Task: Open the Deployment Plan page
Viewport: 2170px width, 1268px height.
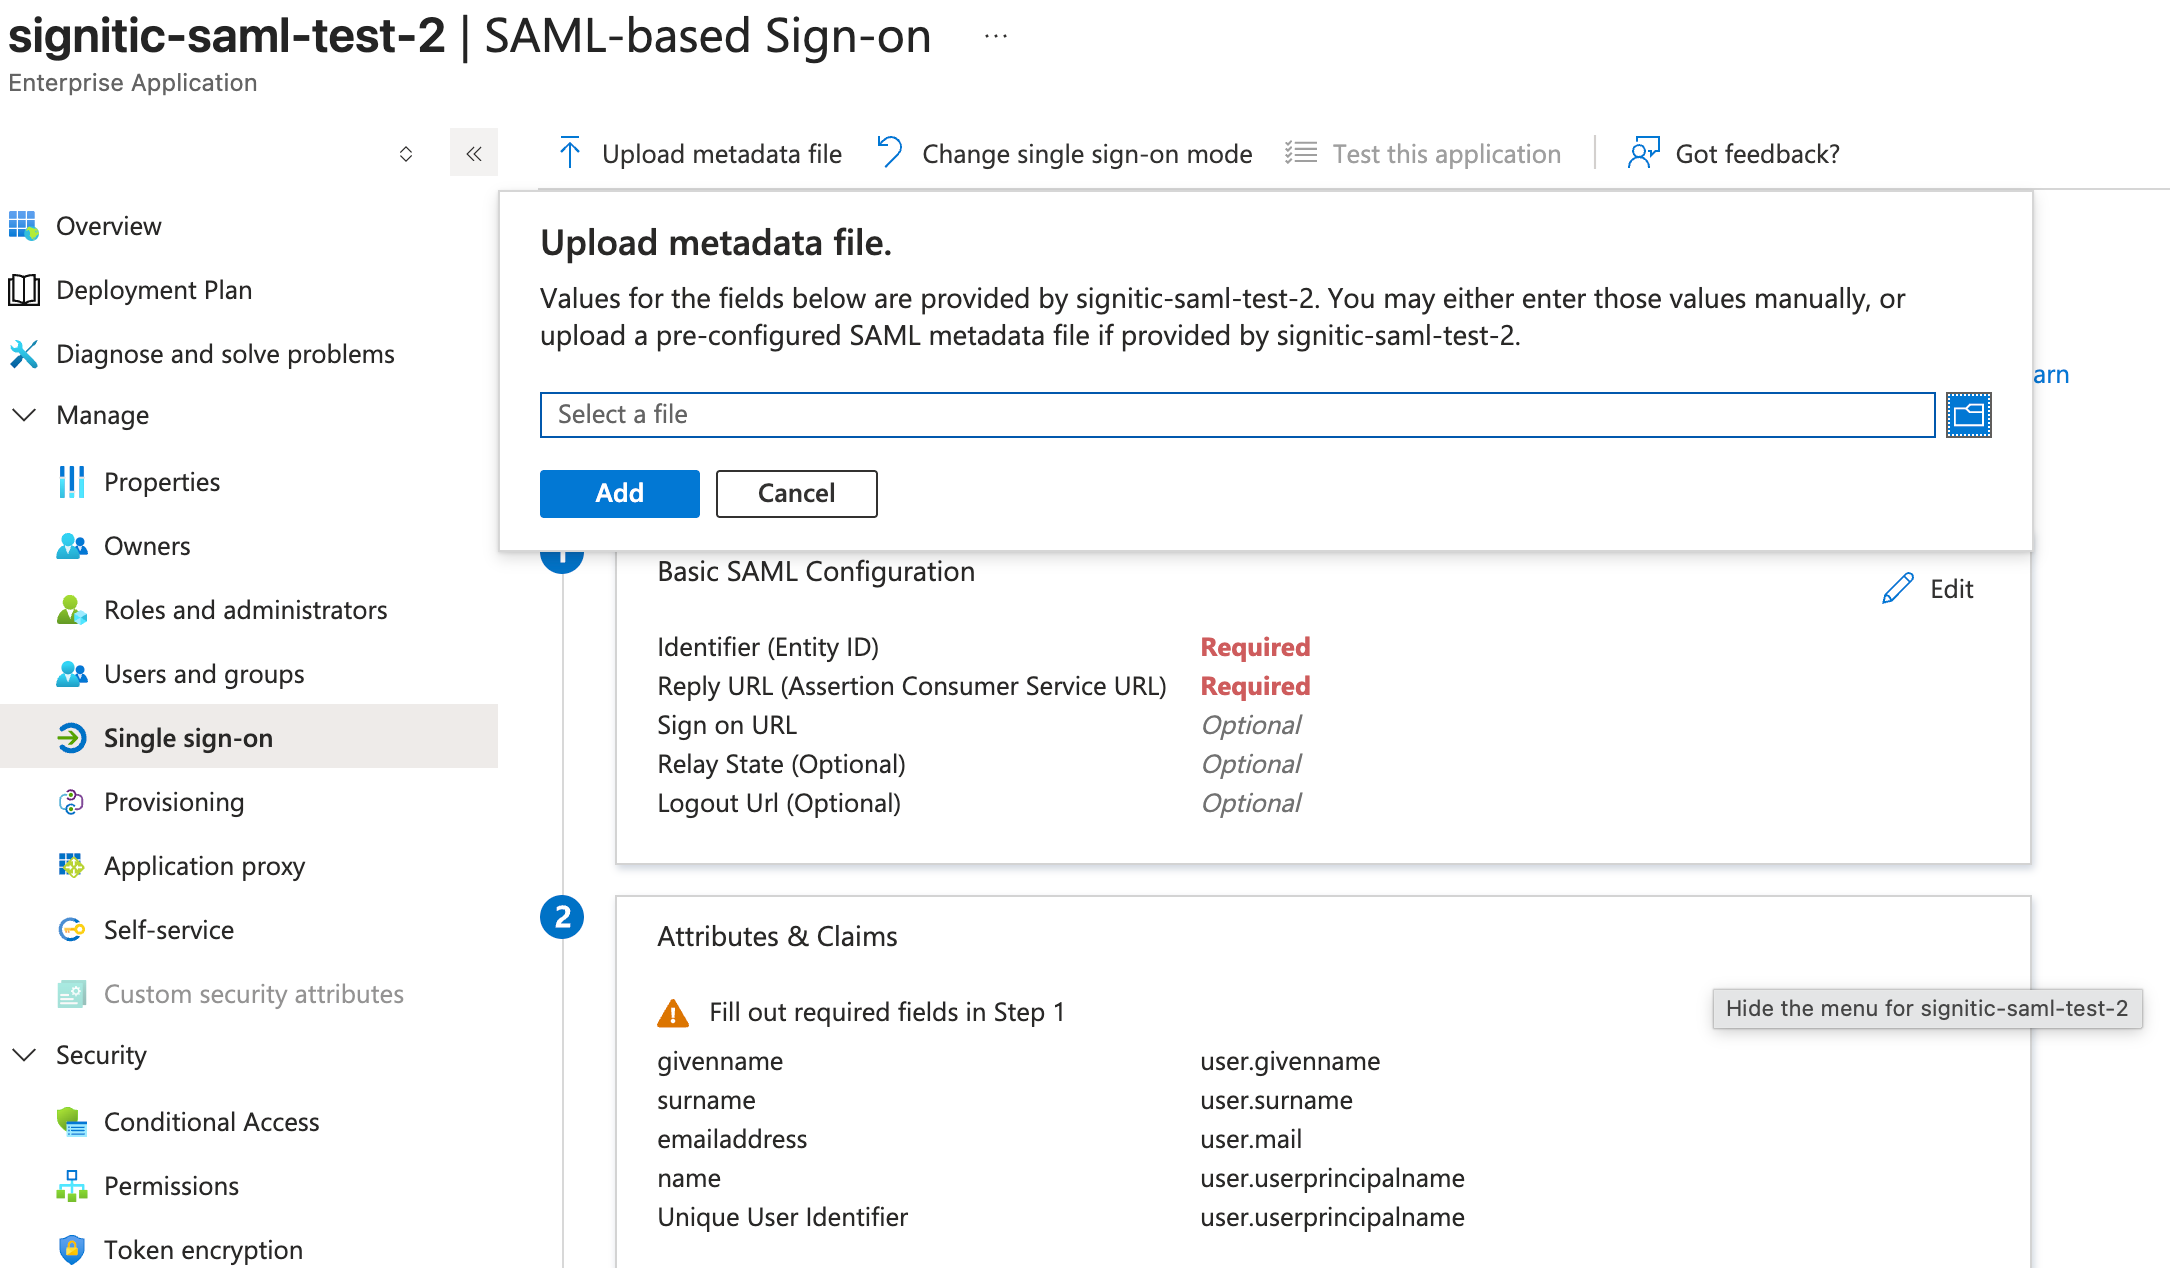Action: pos(154,290)
